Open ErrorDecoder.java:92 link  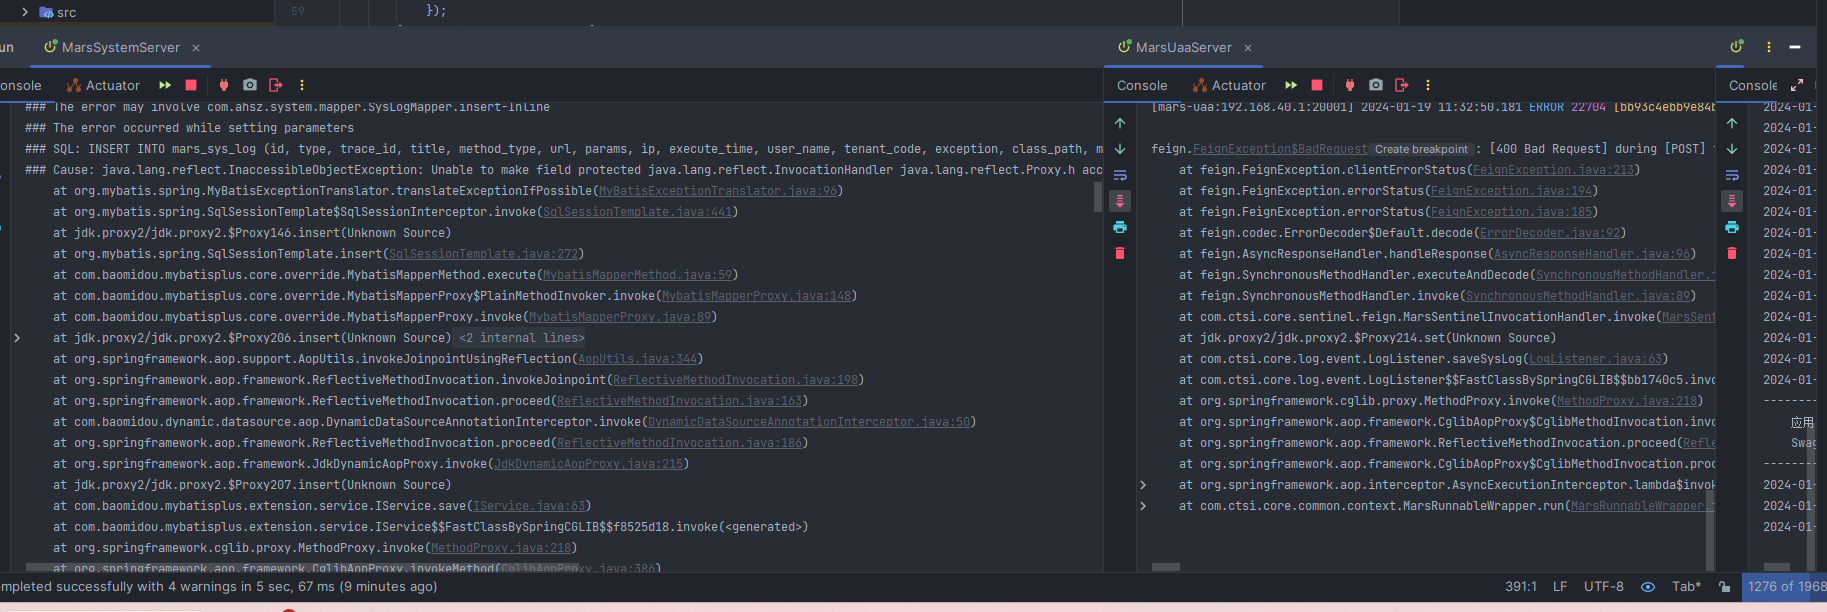coord(1550,233)
